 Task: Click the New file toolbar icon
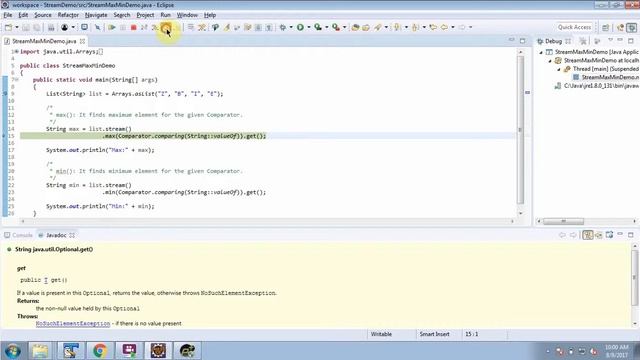click(8, 27)
